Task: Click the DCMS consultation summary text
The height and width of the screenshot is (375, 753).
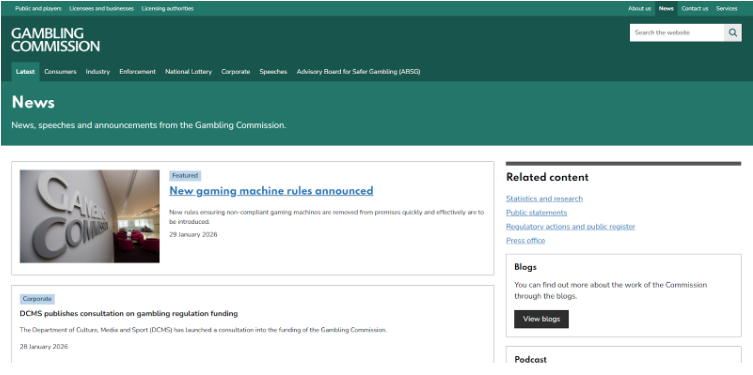Action: 203,330
